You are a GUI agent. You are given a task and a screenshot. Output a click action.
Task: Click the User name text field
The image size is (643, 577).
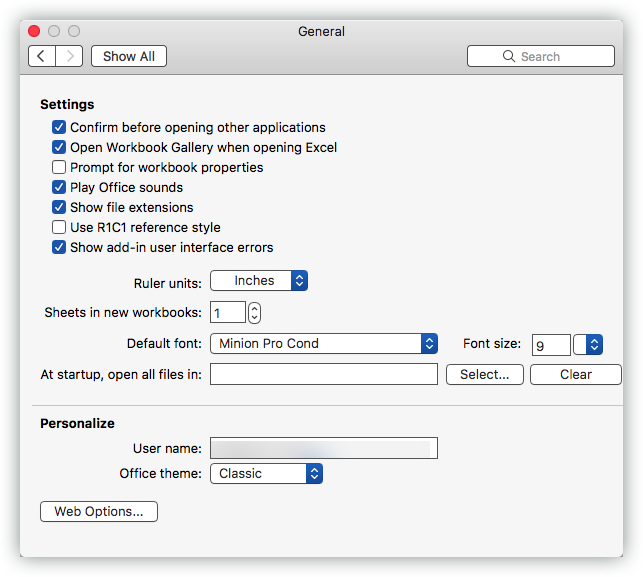[324, 448]
